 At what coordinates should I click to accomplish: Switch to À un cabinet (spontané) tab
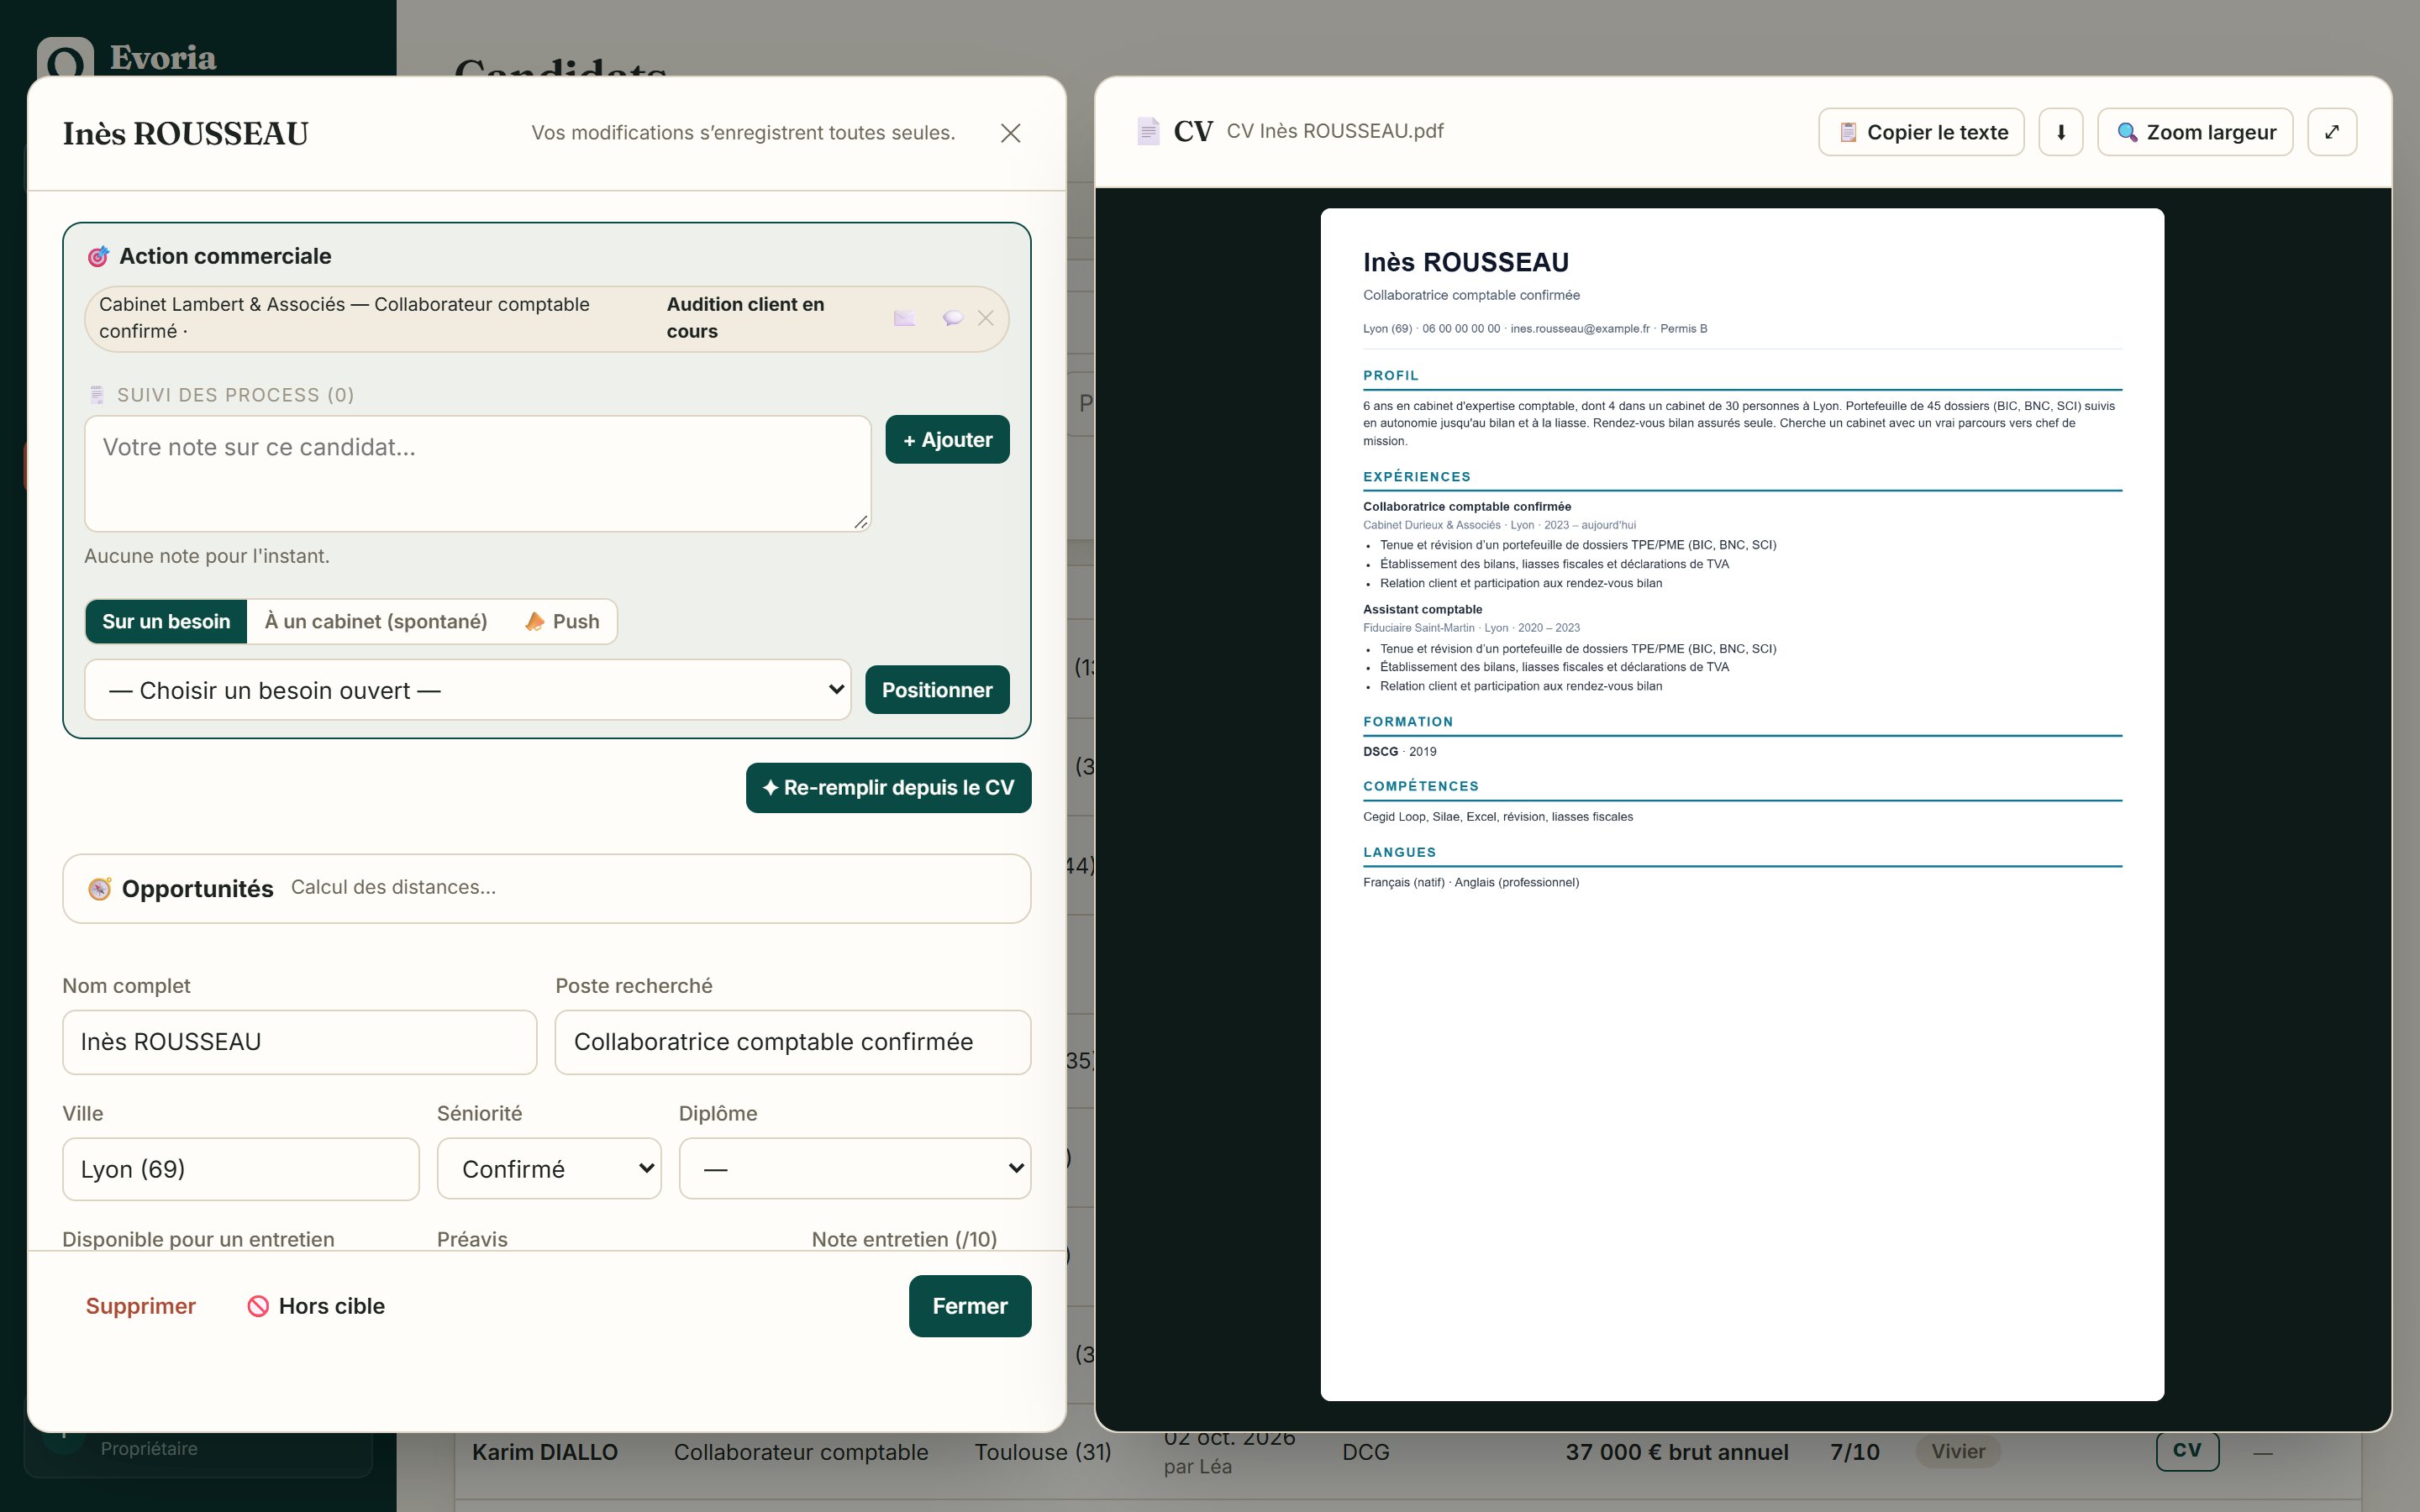click(376, 621)
